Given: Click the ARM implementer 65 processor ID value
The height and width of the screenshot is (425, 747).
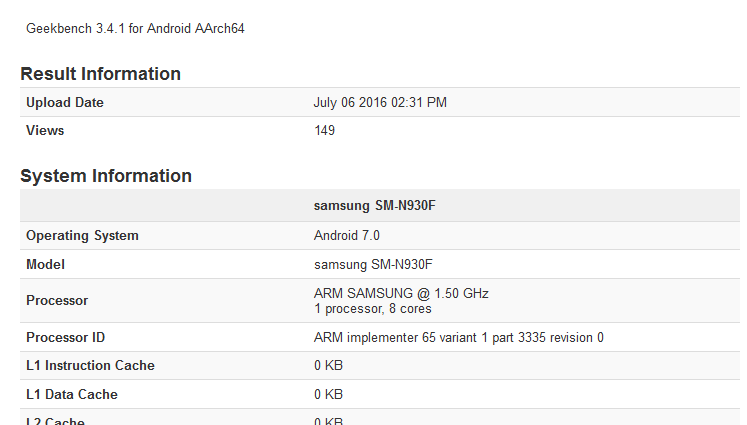Looking at the screenshot, I should pos(458,338).
